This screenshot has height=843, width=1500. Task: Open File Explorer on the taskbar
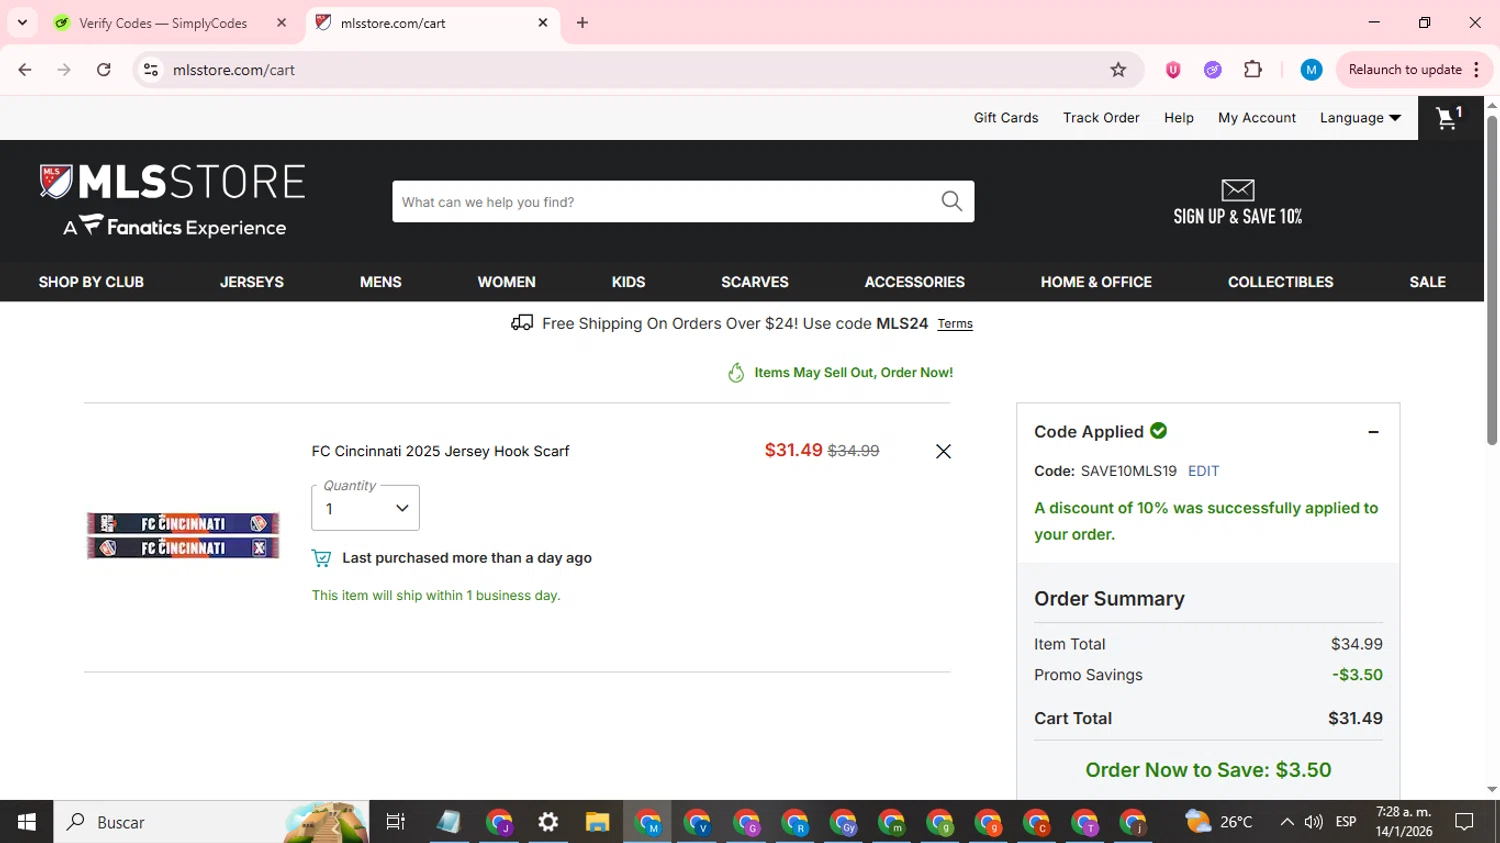(x=597, y=822)
